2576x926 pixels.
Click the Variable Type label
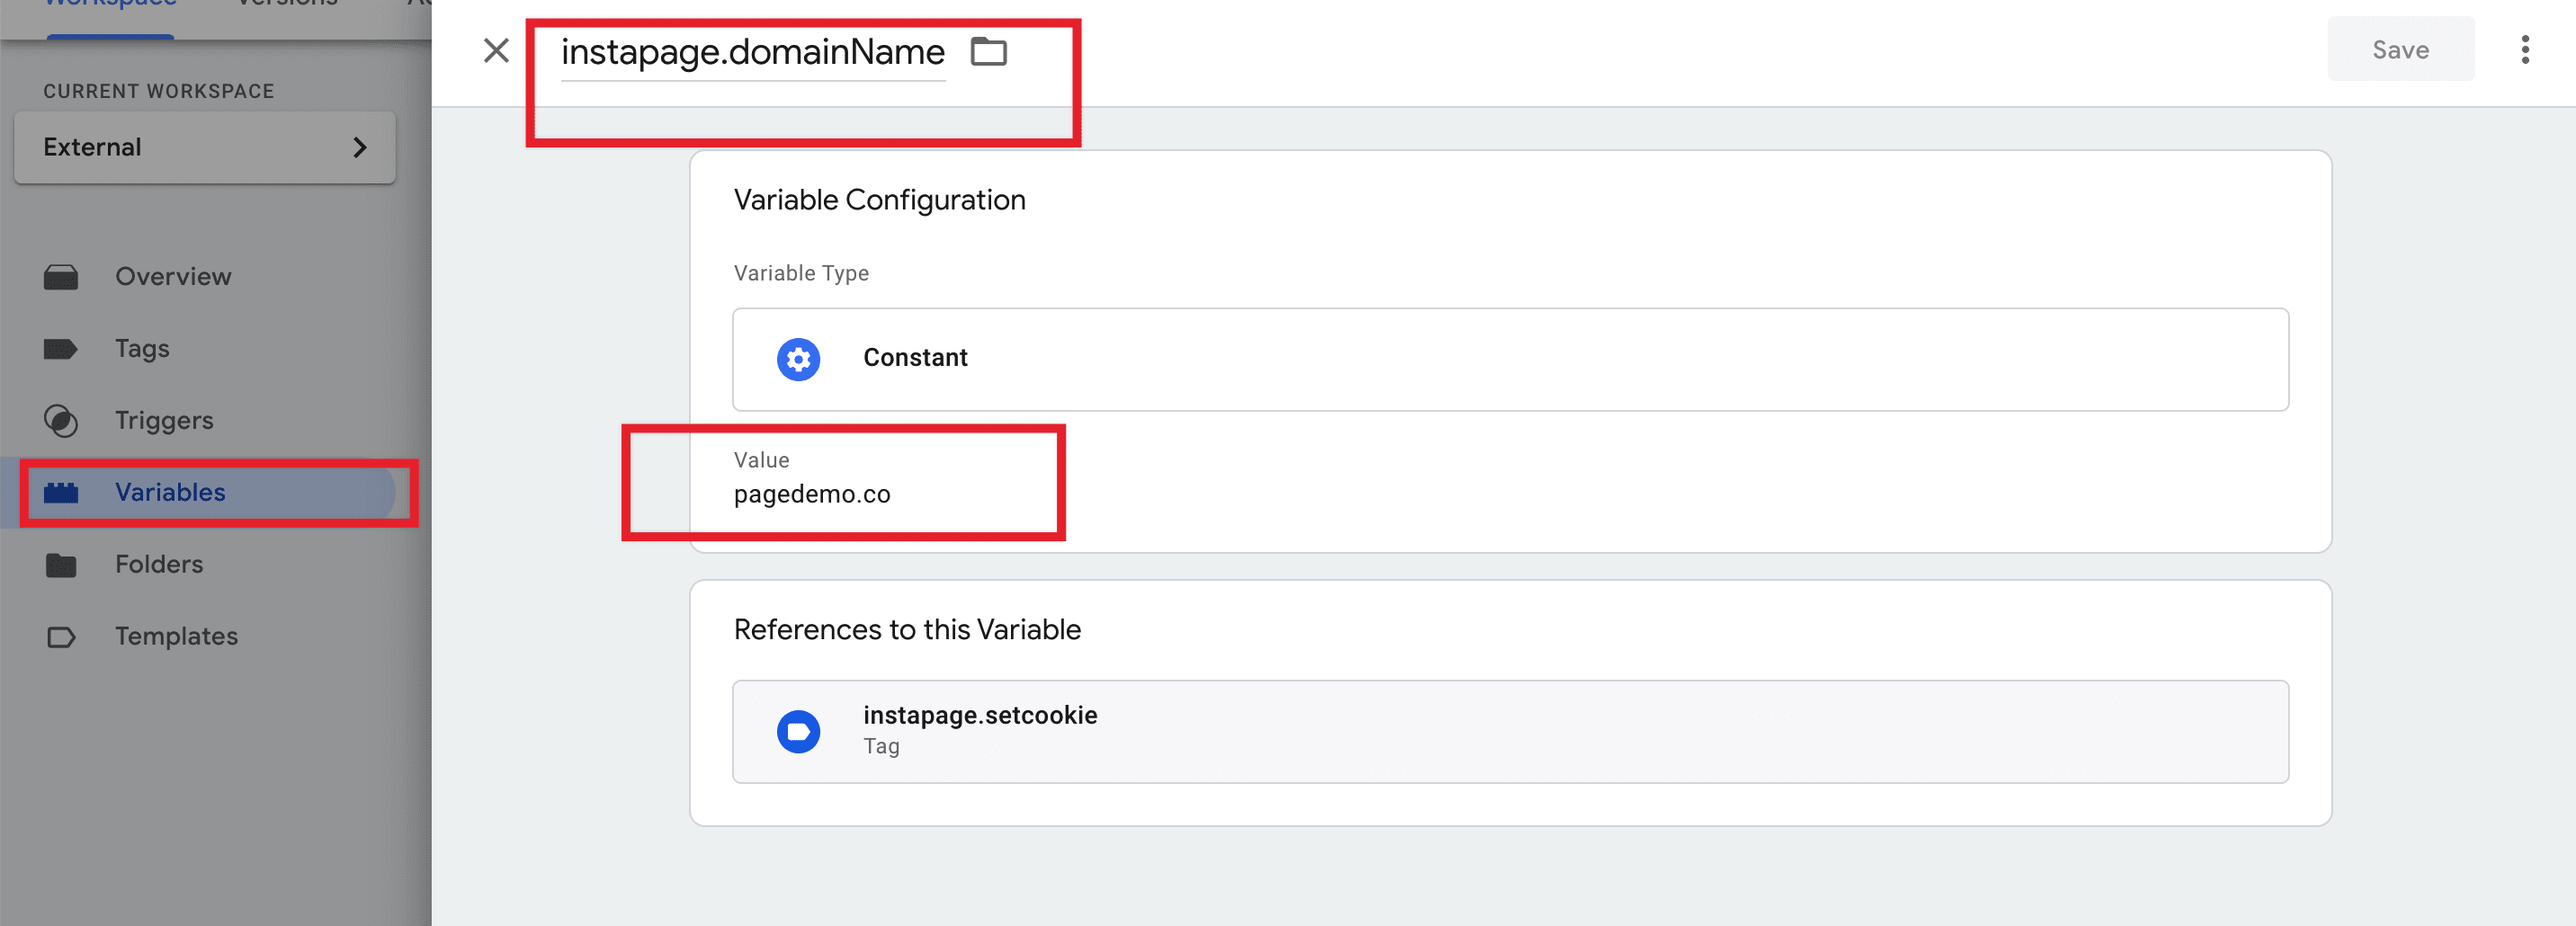pos(801,273)
